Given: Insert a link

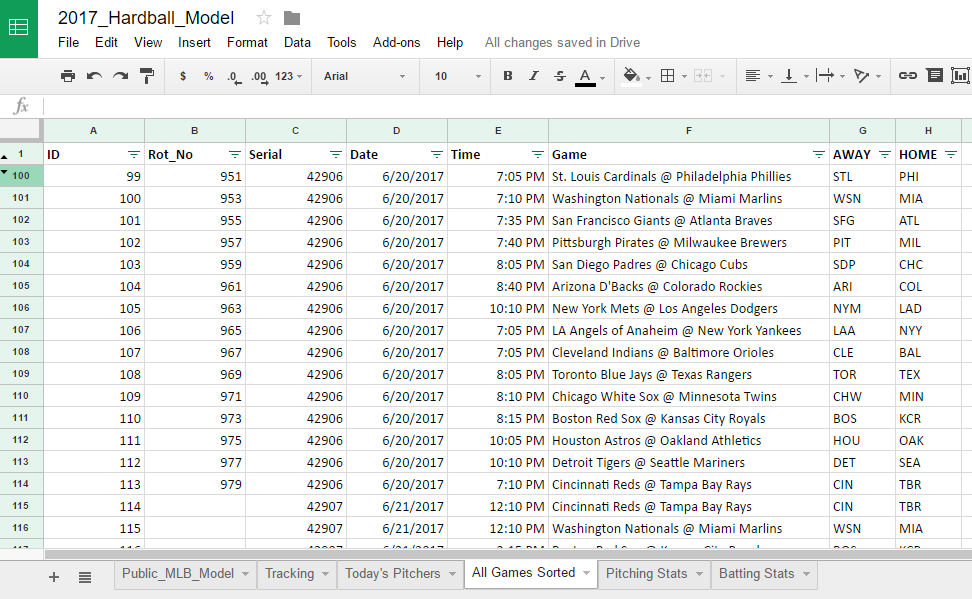Looking at the screenshot, I should pyautogui.click(x=908, y=76).
